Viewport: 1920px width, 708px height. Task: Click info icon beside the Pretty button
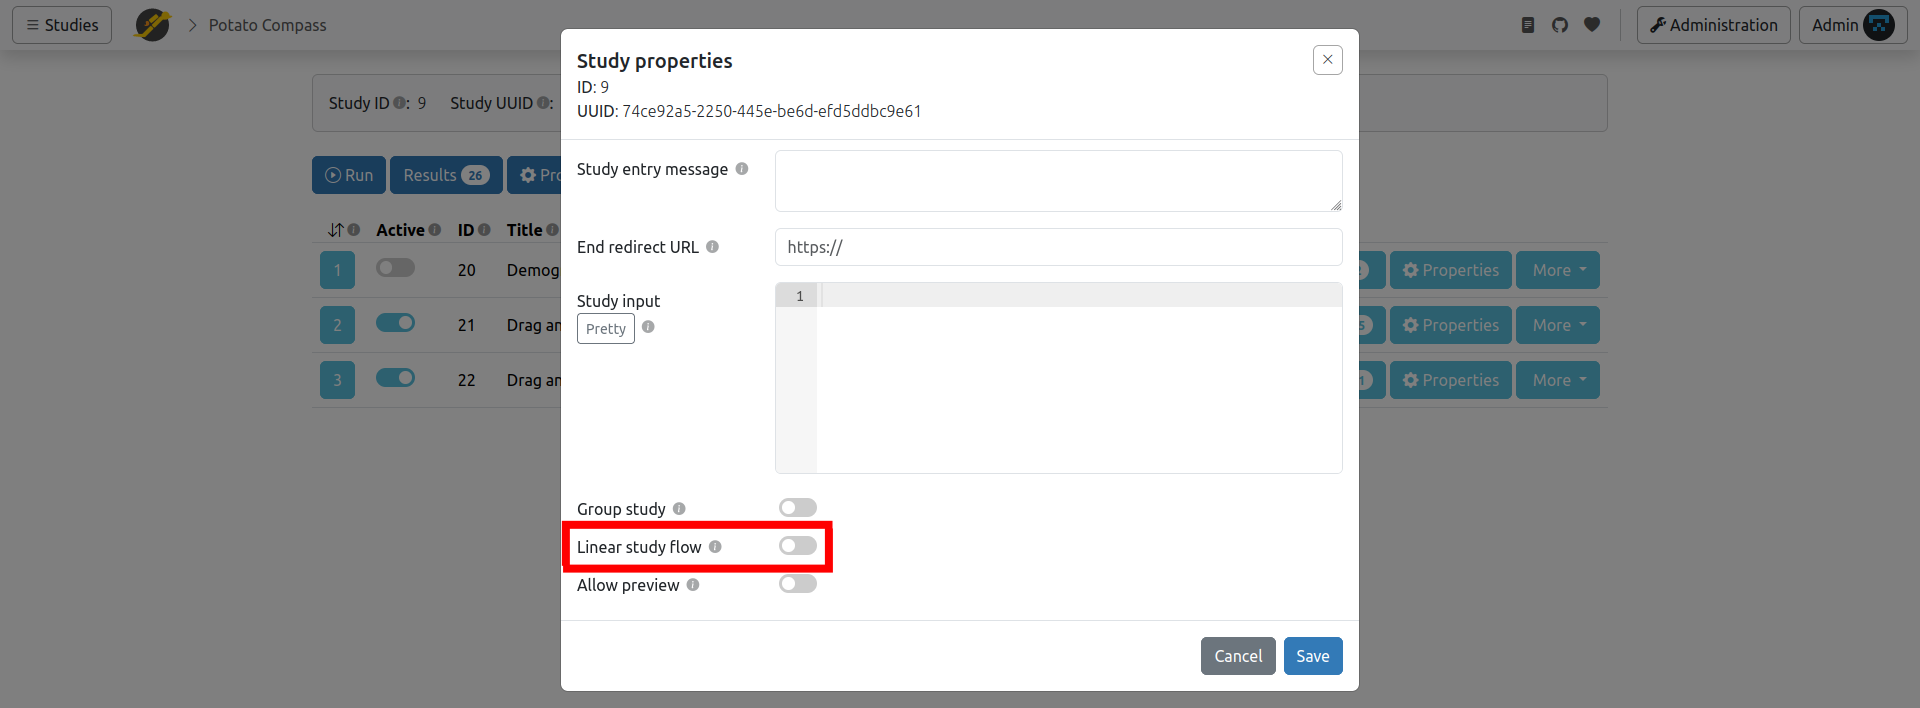648,327
